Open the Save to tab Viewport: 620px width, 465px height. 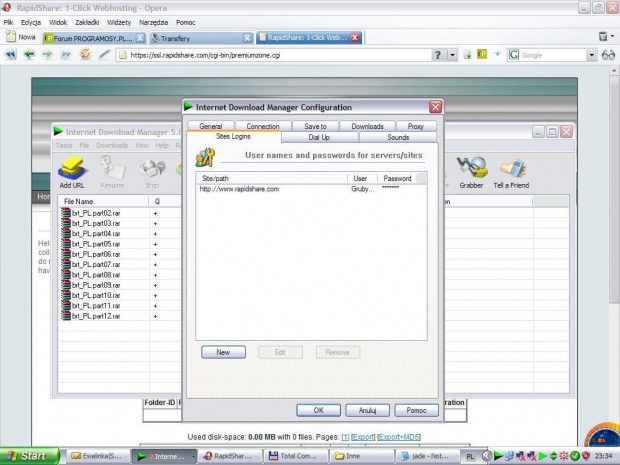pos(315,126)
